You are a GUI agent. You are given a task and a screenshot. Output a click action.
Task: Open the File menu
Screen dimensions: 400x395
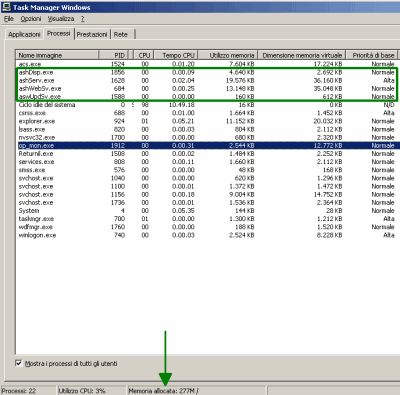(9, 19)
